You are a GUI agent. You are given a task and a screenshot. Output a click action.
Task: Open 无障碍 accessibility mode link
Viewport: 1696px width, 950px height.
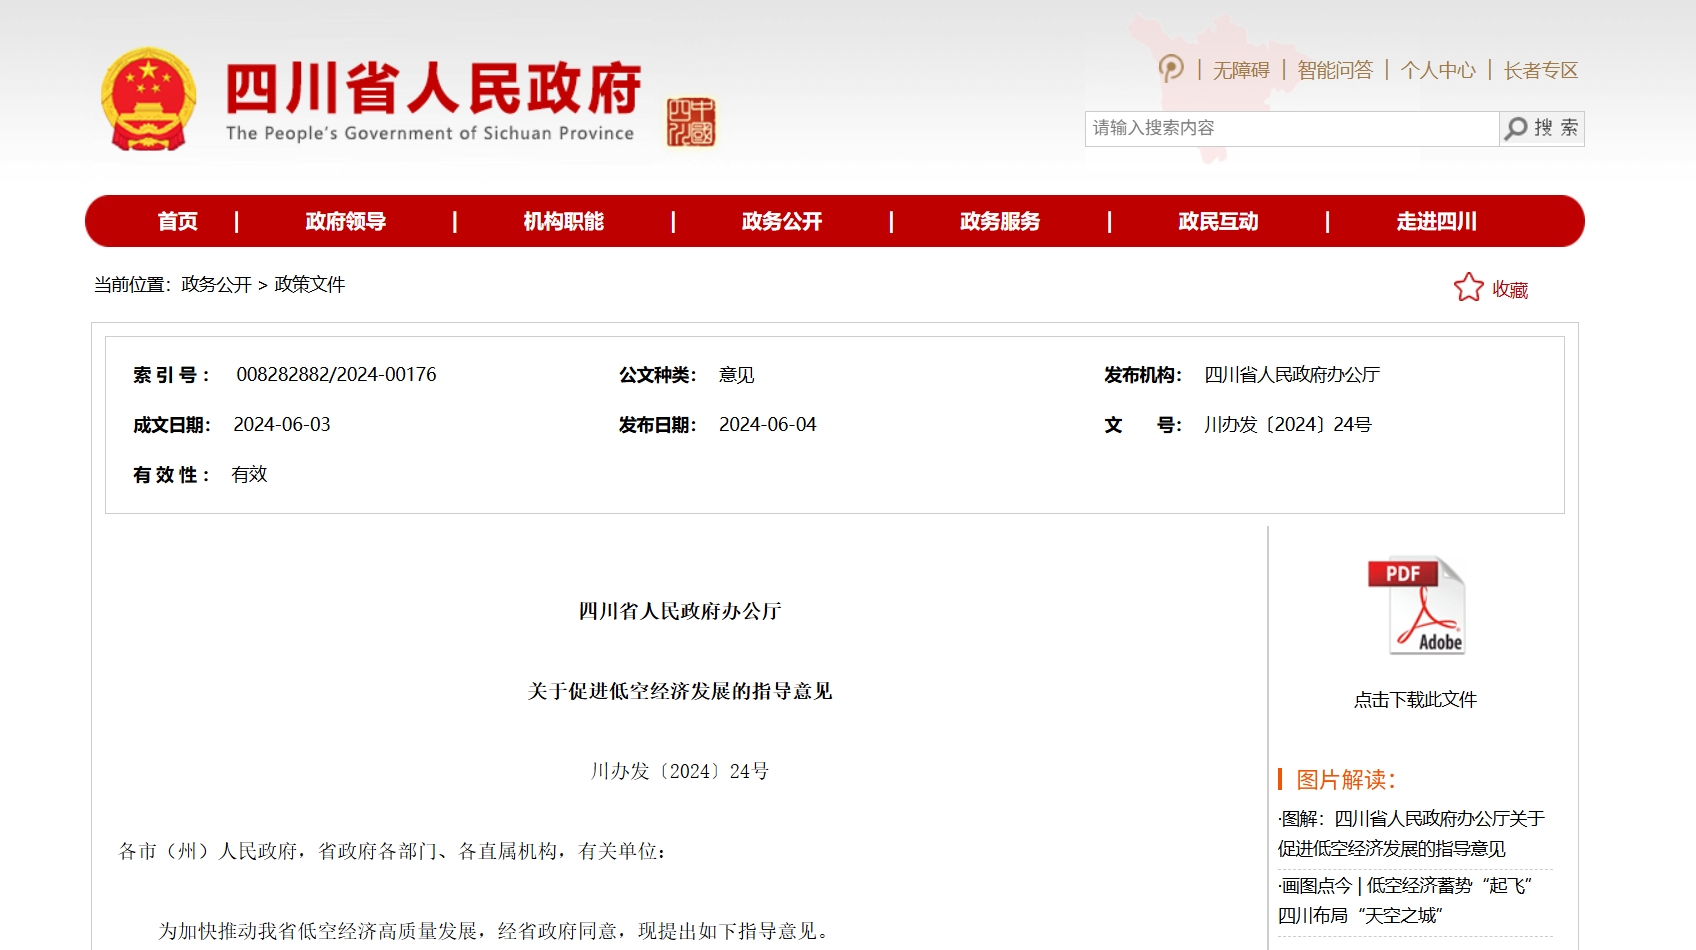pyautogui.click(x=1241, y=70)
